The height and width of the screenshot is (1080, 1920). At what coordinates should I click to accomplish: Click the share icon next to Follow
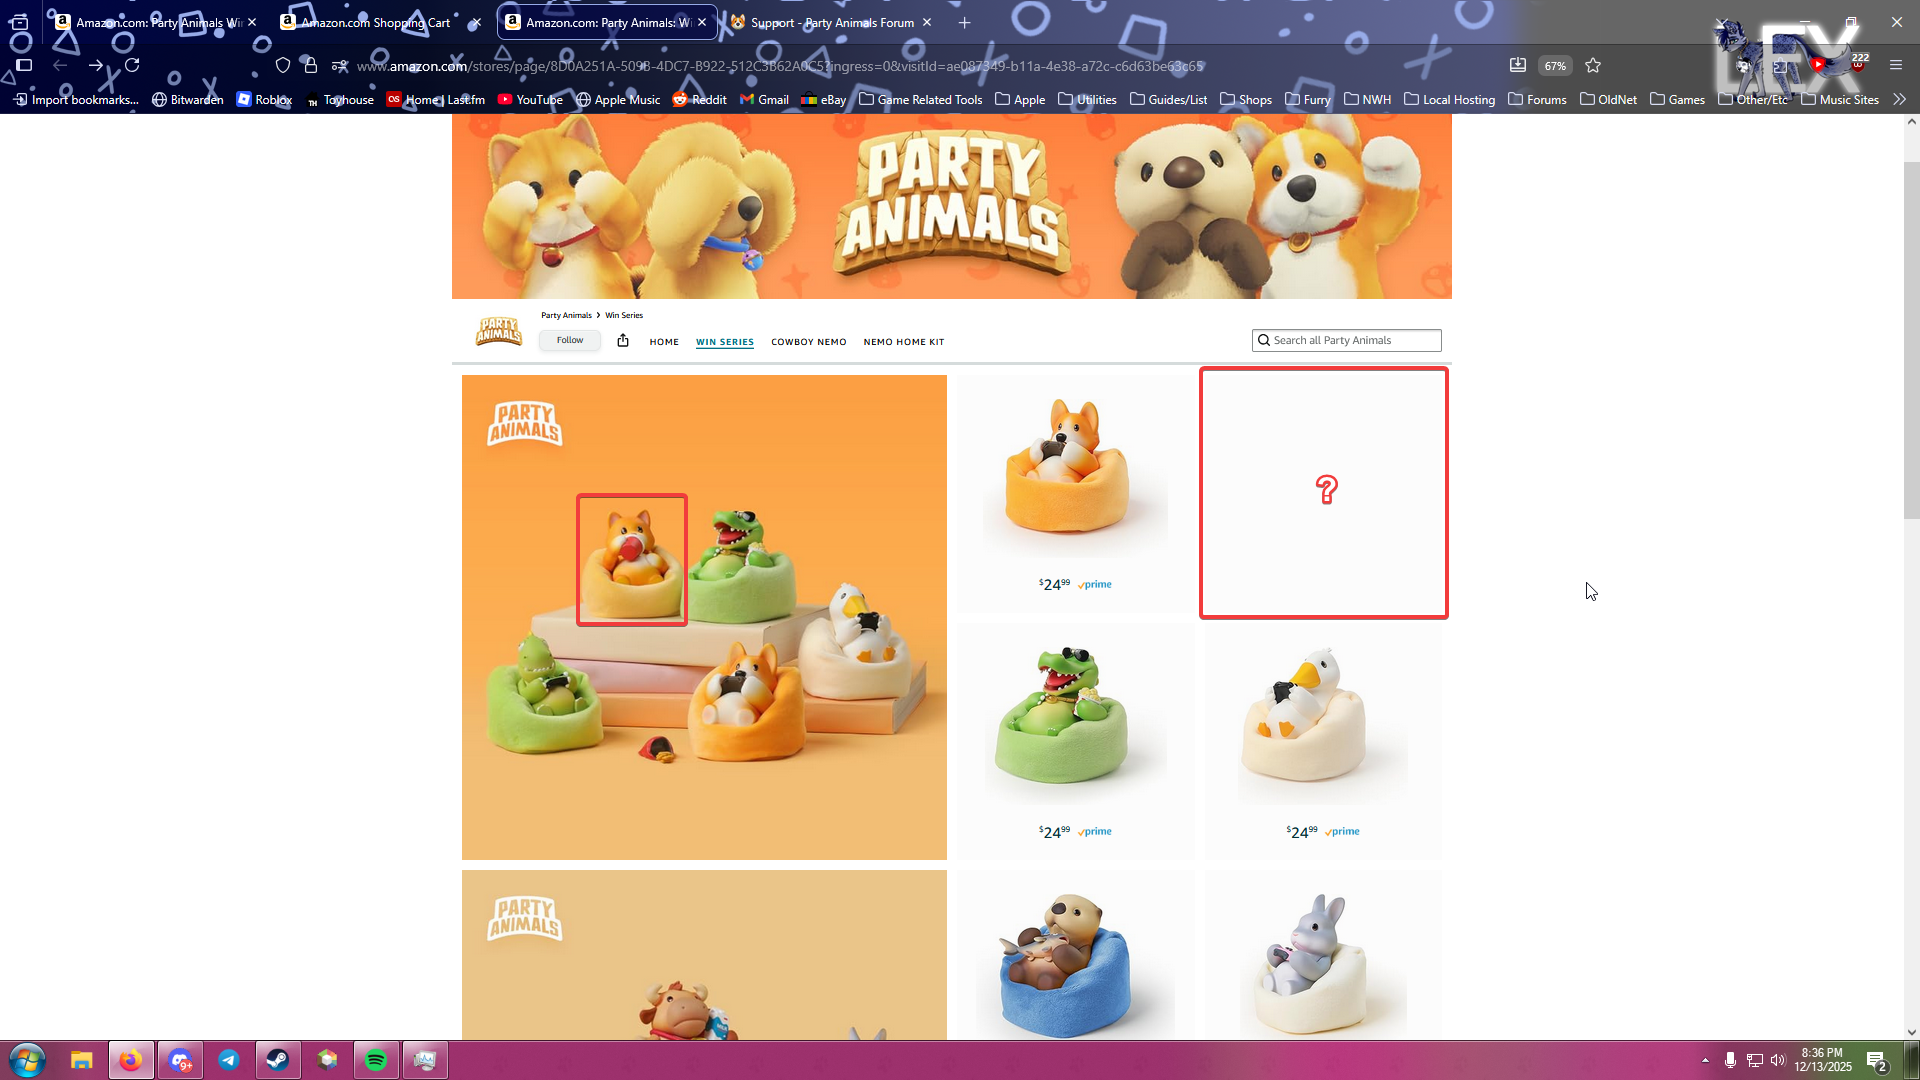click(623, 341)
